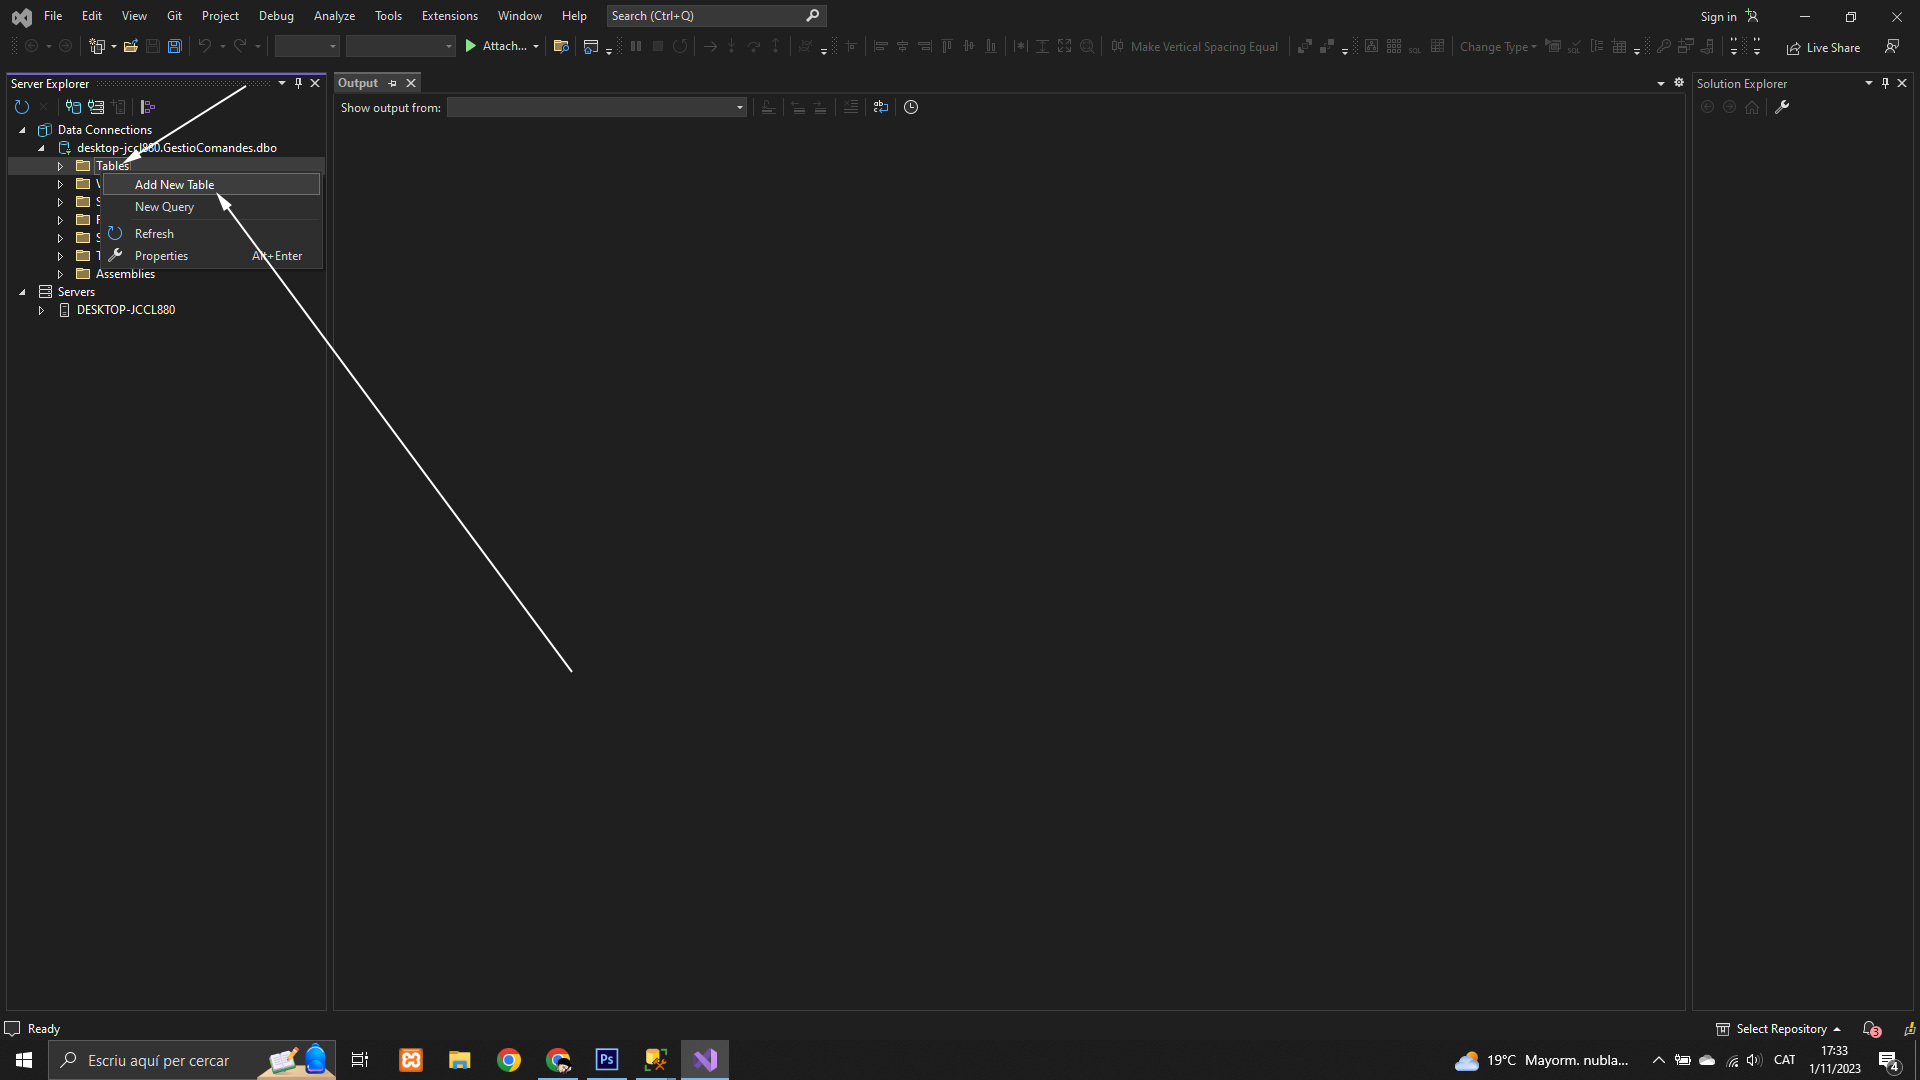Viewport: 1920px width, 1080px height.
Task: Click Connect to Server icon
Action: 96,107
